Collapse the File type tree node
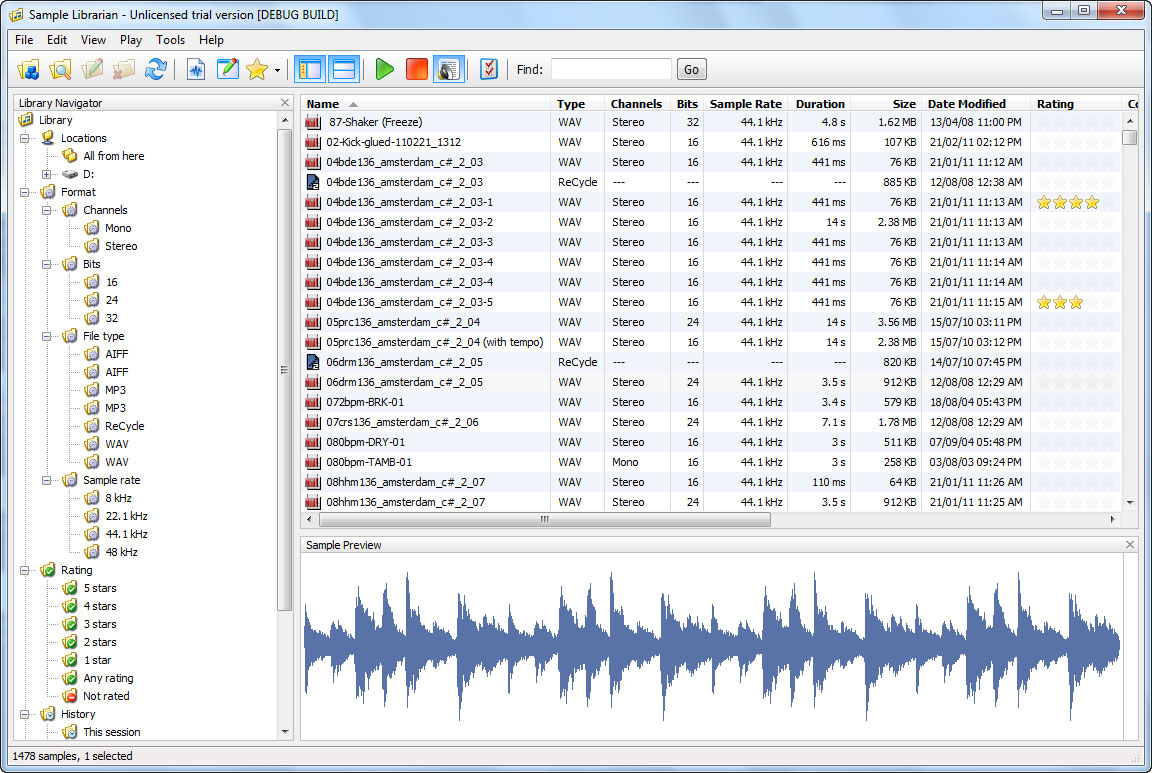The width and height of the screenshot is (1152, 773). click(x=46, y=337)
